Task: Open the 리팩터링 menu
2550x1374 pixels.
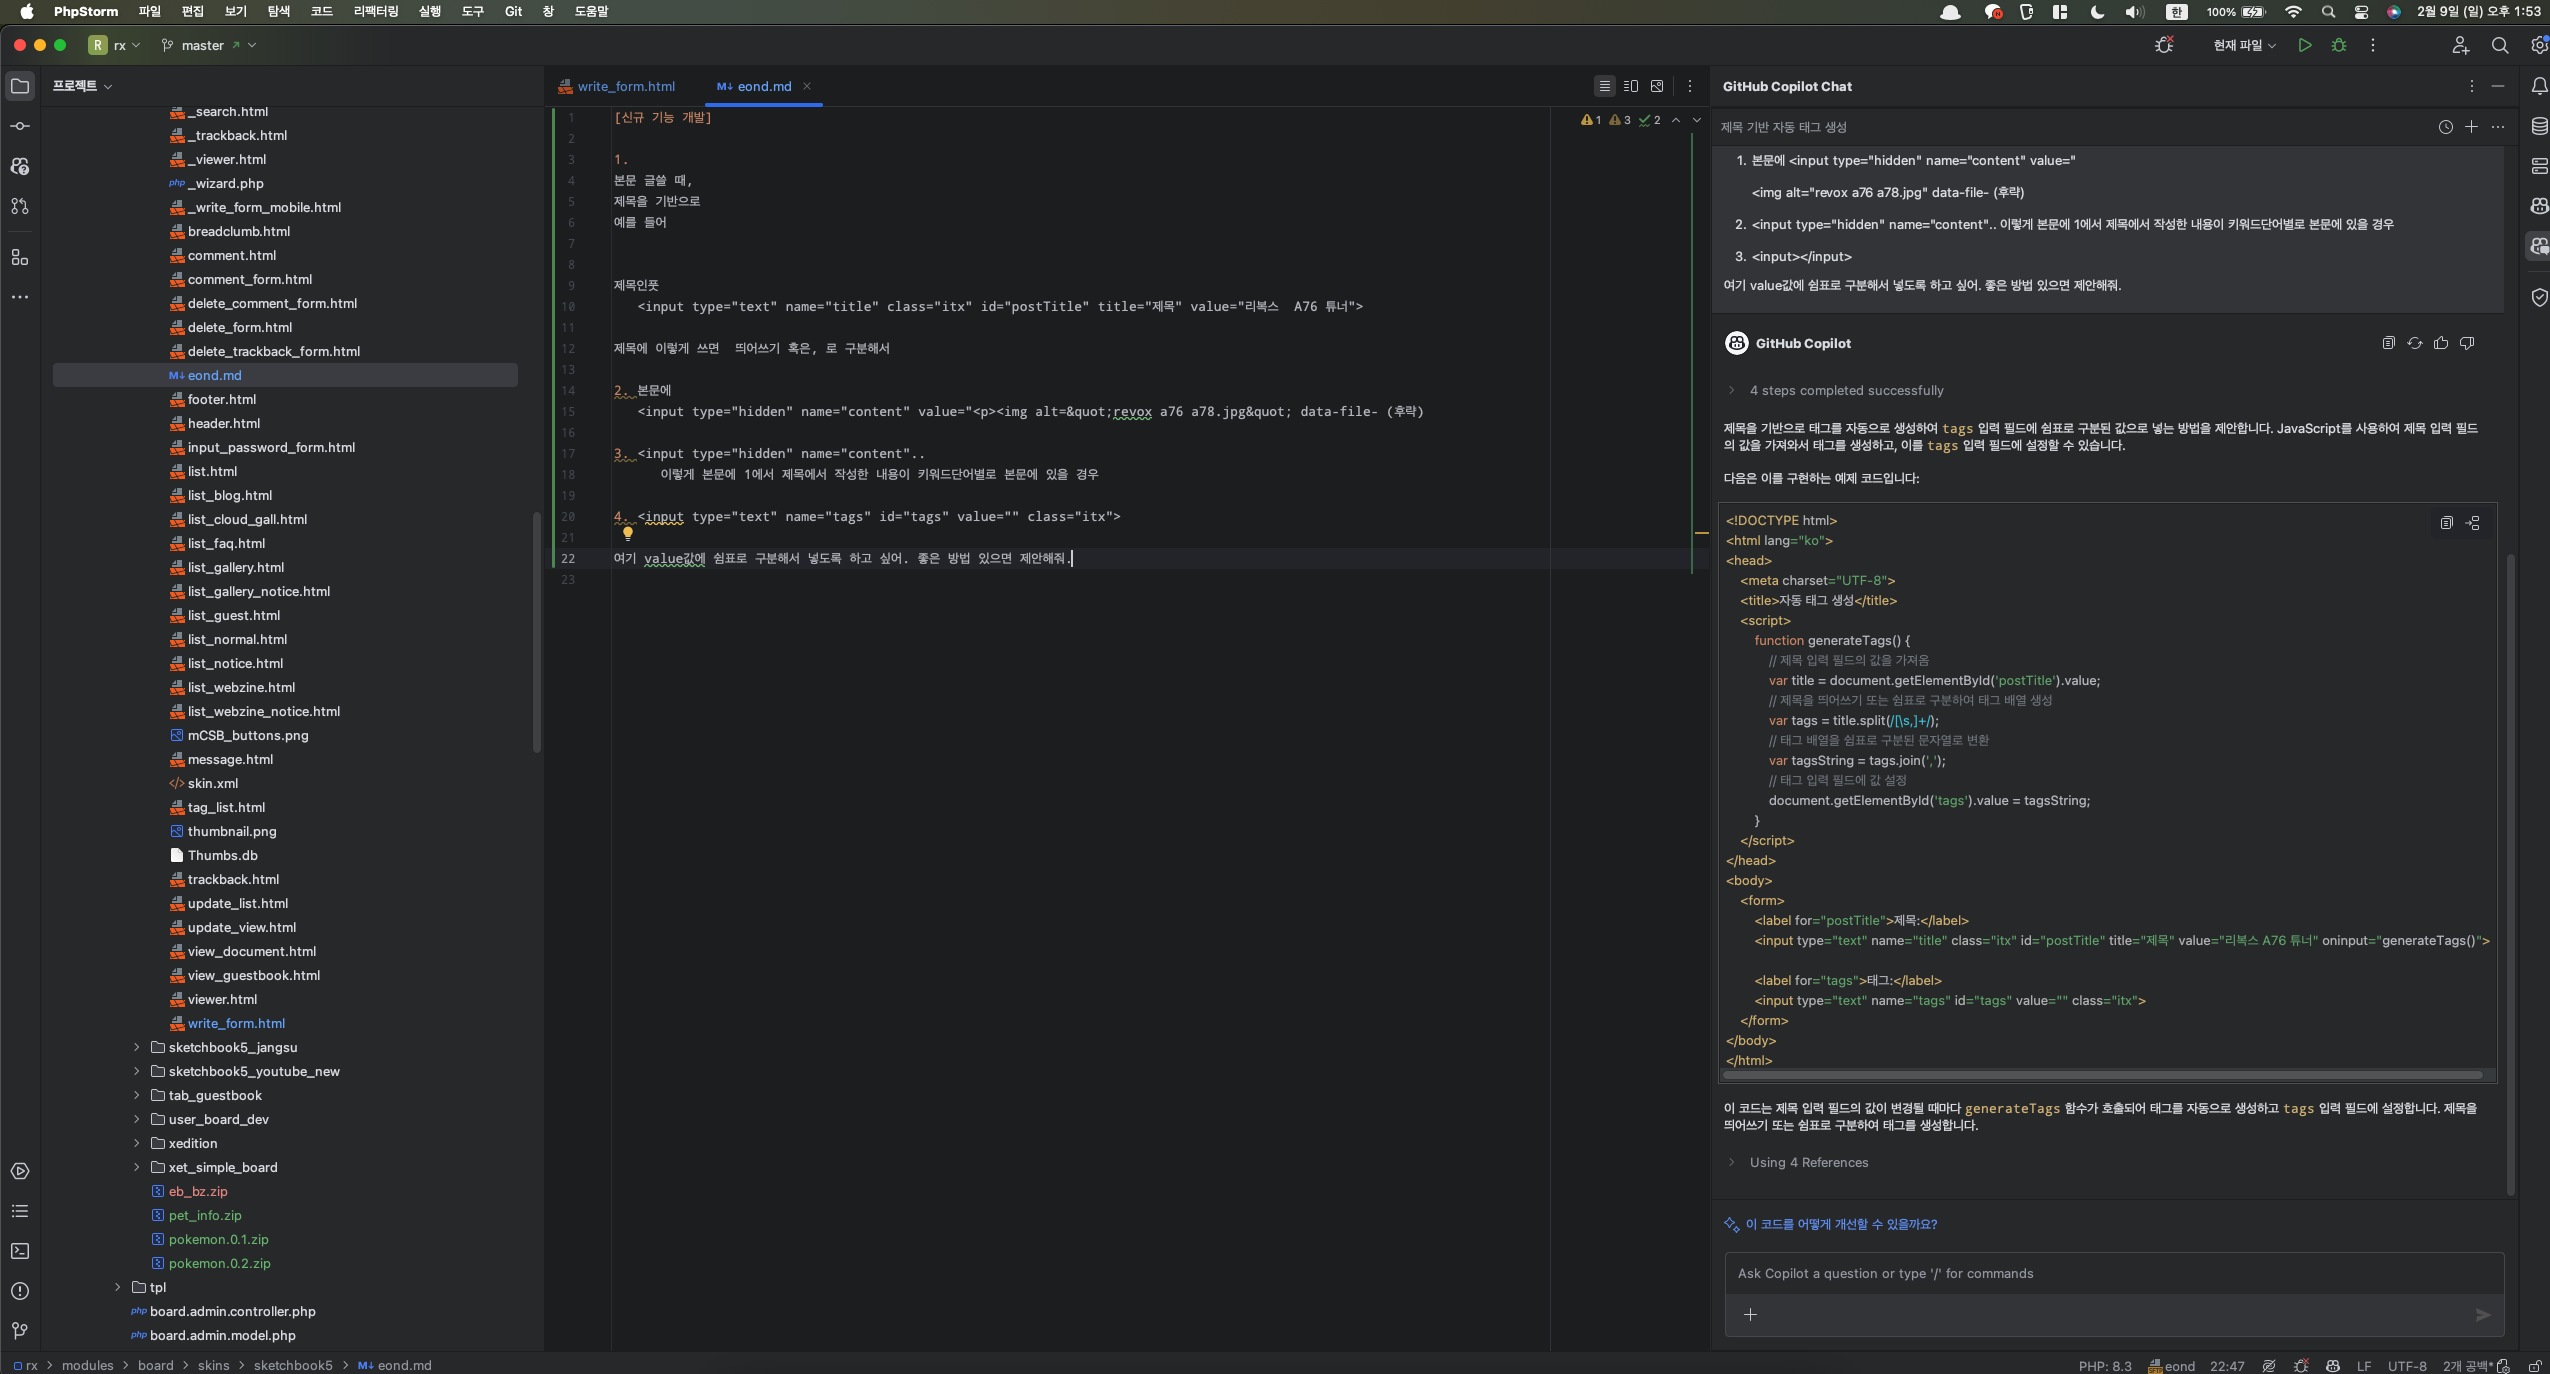Action: tap(376, 11)
